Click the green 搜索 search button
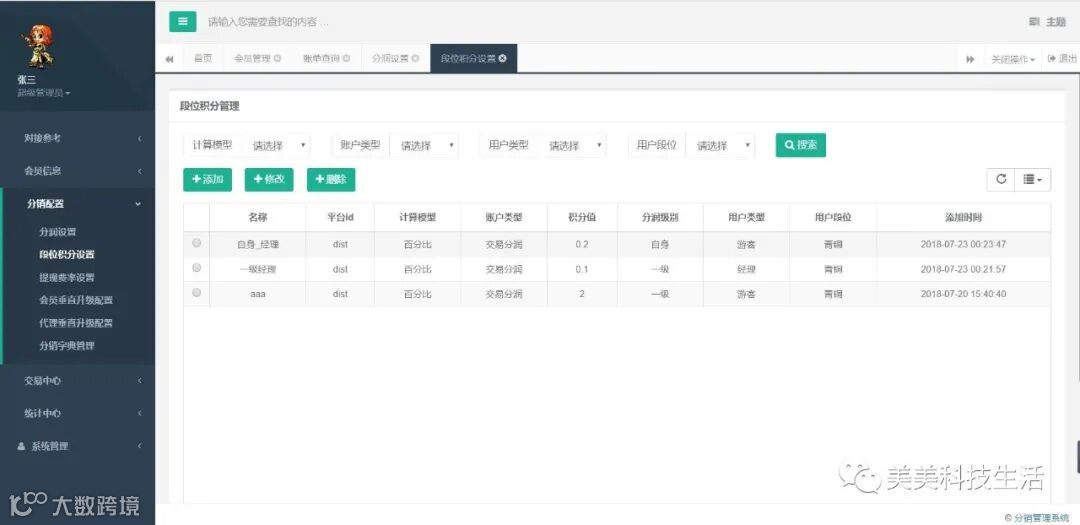This screenshot has width=1080, height=525. pos(800,145)
